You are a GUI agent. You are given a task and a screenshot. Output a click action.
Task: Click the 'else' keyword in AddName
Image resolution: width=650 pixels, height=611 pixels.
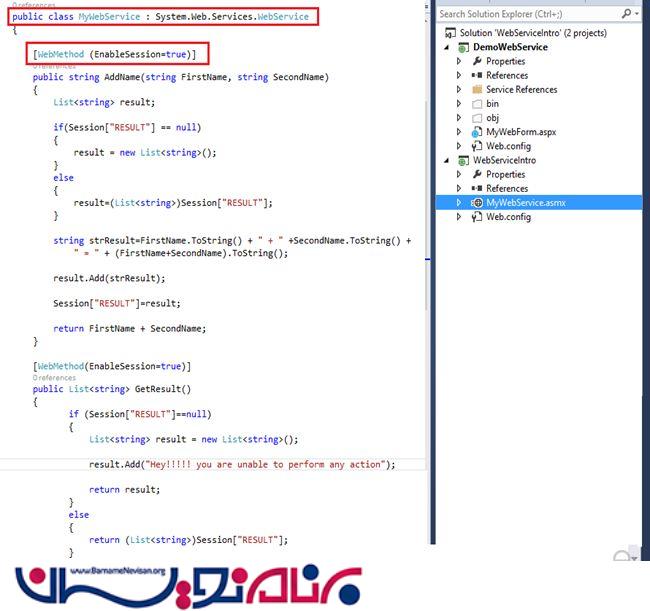coord(63,178)
